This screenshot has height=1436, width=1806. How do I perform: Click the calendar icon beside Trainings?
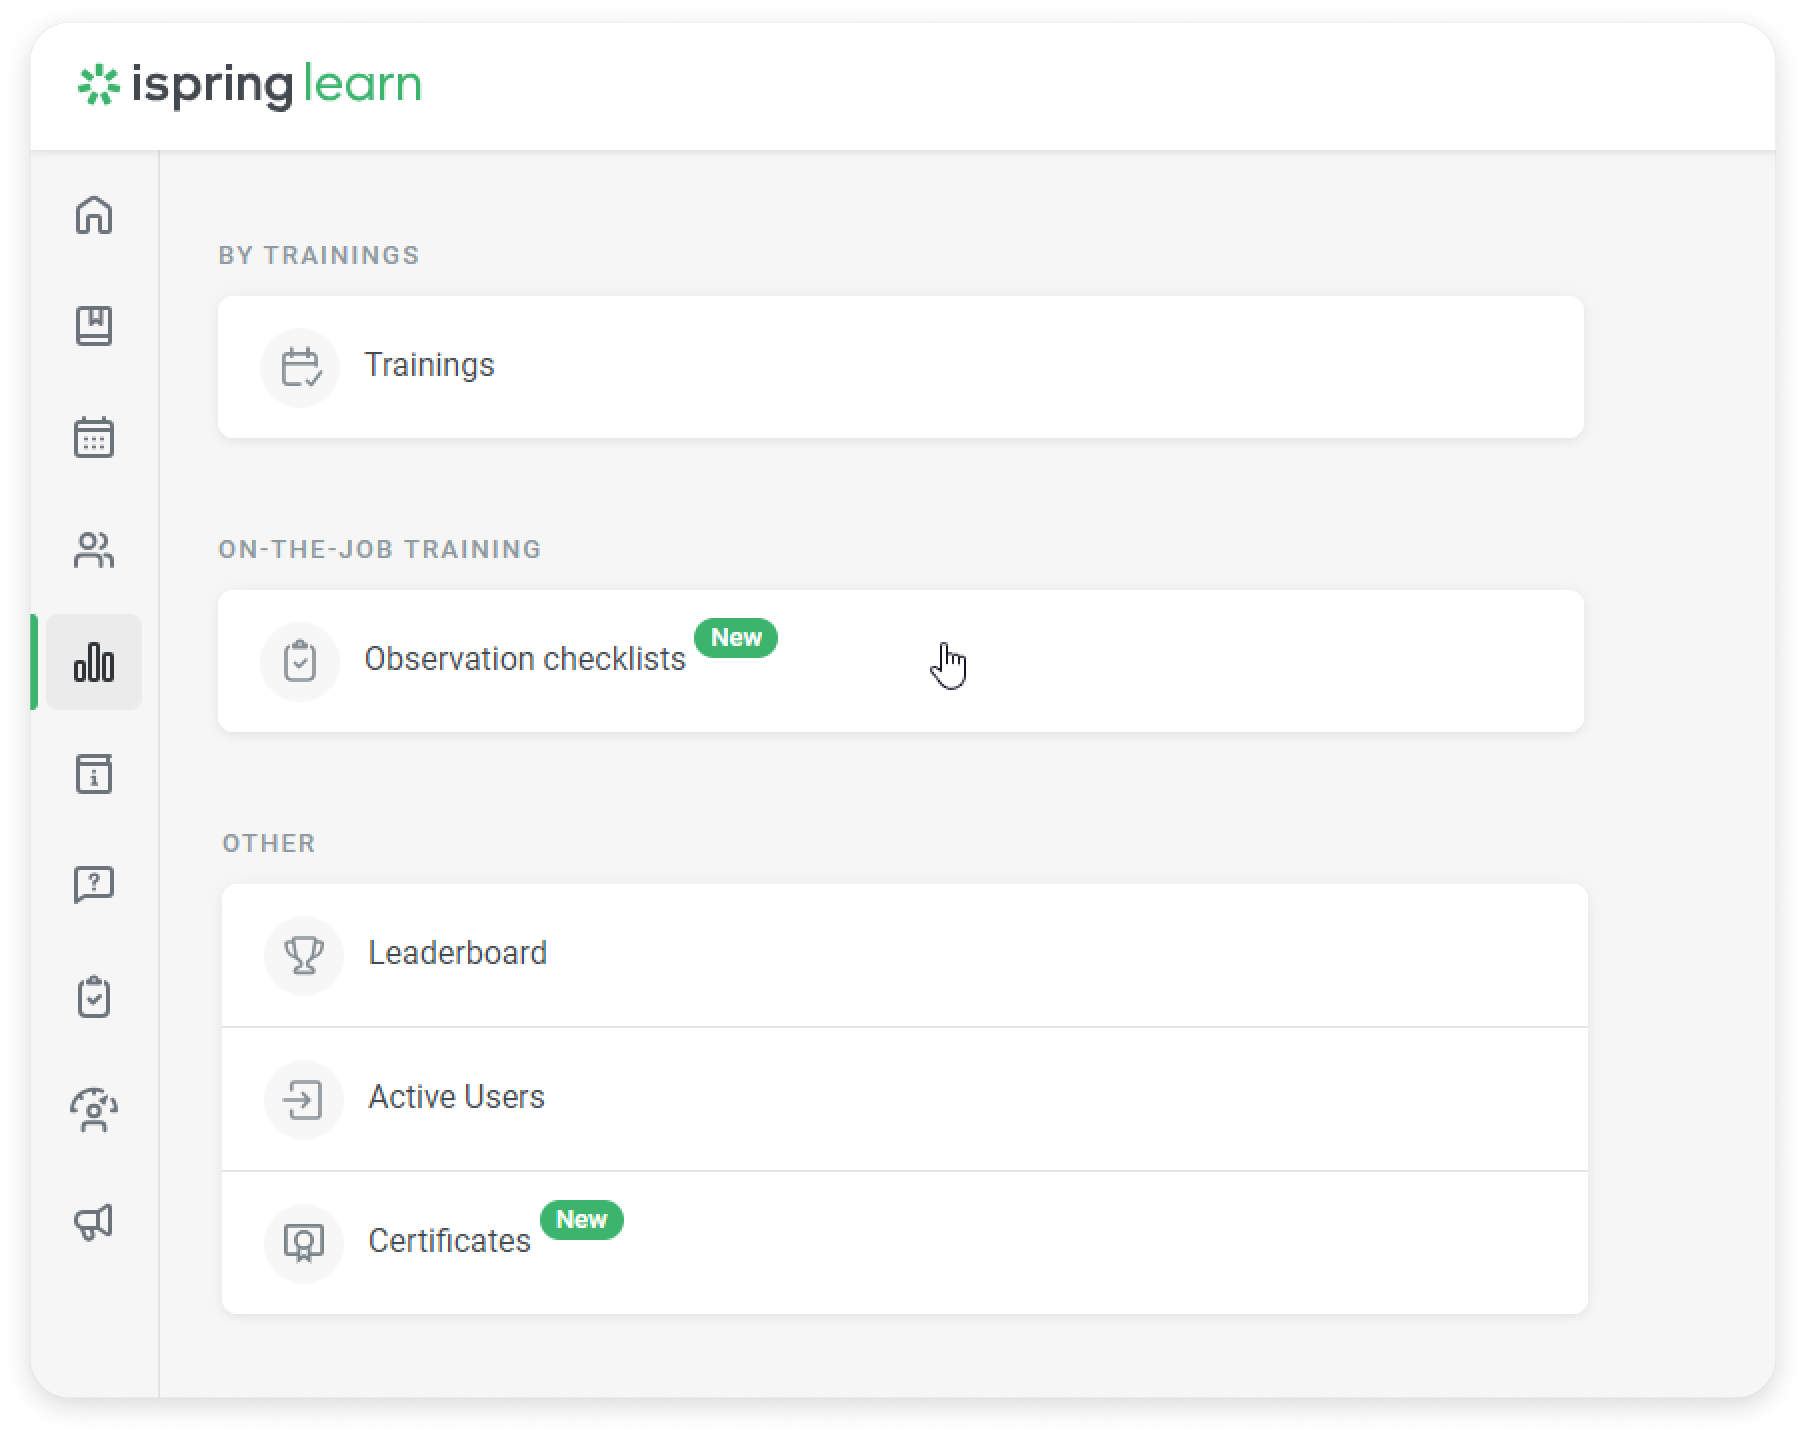pyautogui.click(x=300, y=366)
